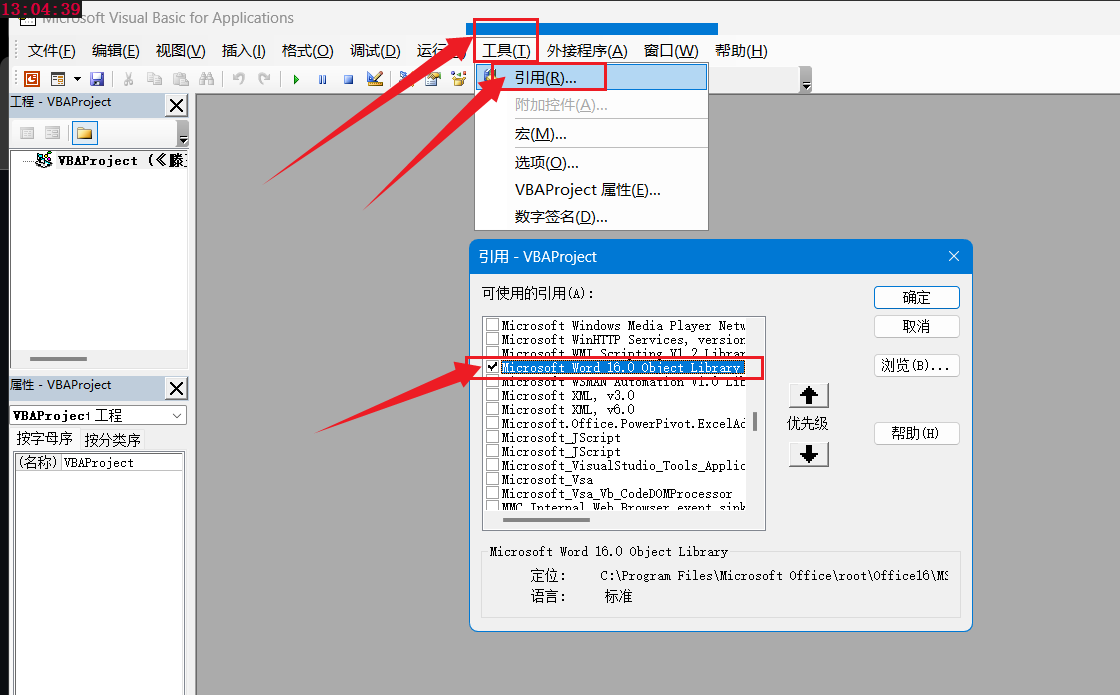Click the Reset stop square icon
The height and width of the screenshot is (695, 1120).
[349, 79]
